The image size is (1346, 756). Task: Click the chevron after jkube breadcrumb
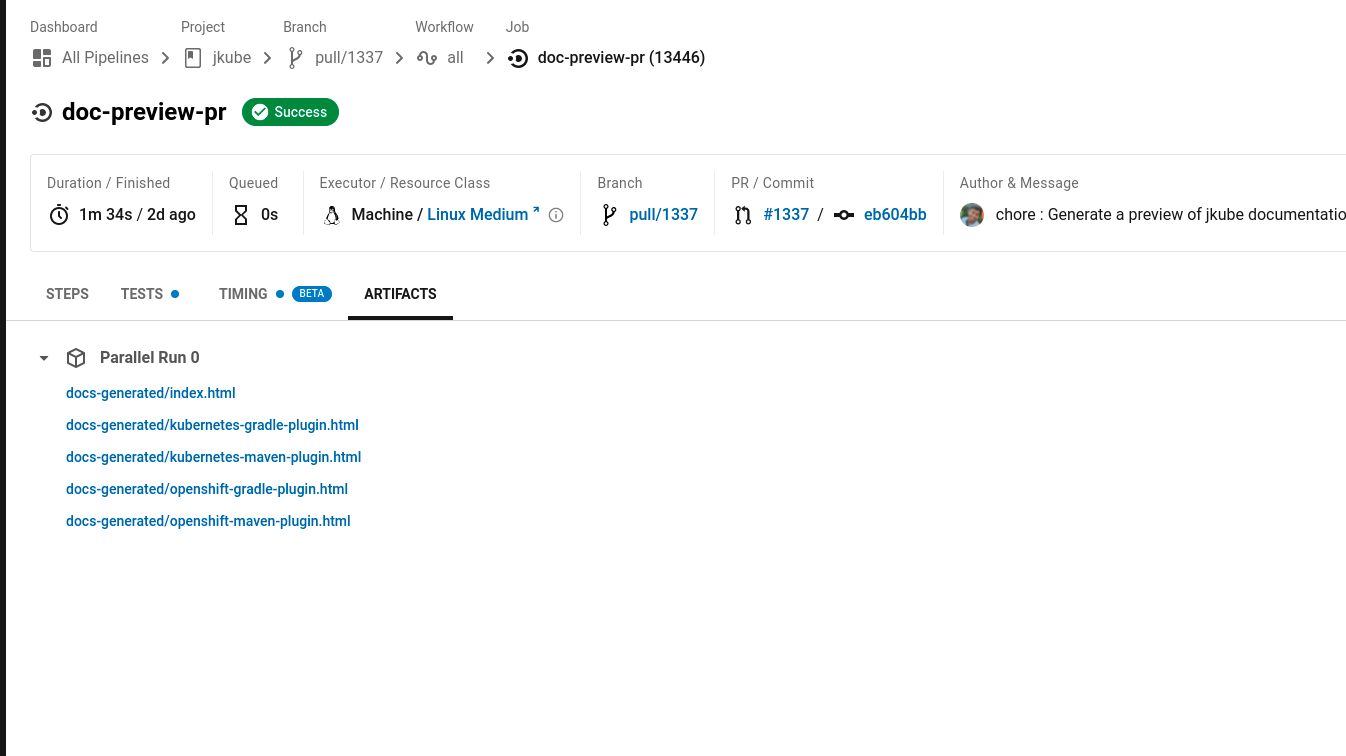267,58
